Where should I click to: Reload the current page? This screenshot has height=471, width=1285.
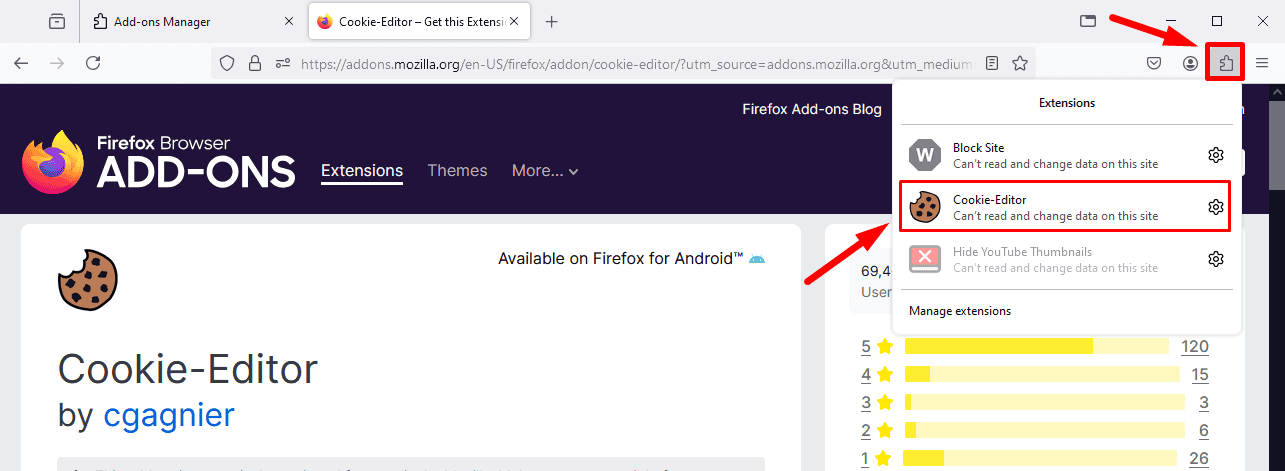coord(93,63)
